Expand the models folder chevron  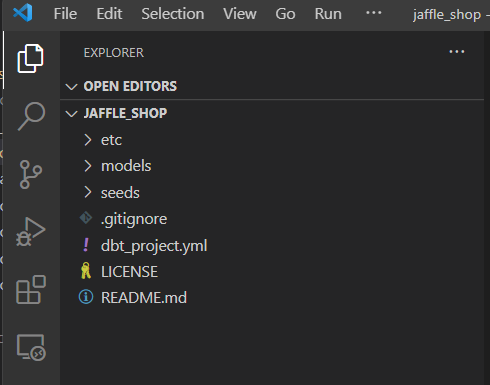88,166
